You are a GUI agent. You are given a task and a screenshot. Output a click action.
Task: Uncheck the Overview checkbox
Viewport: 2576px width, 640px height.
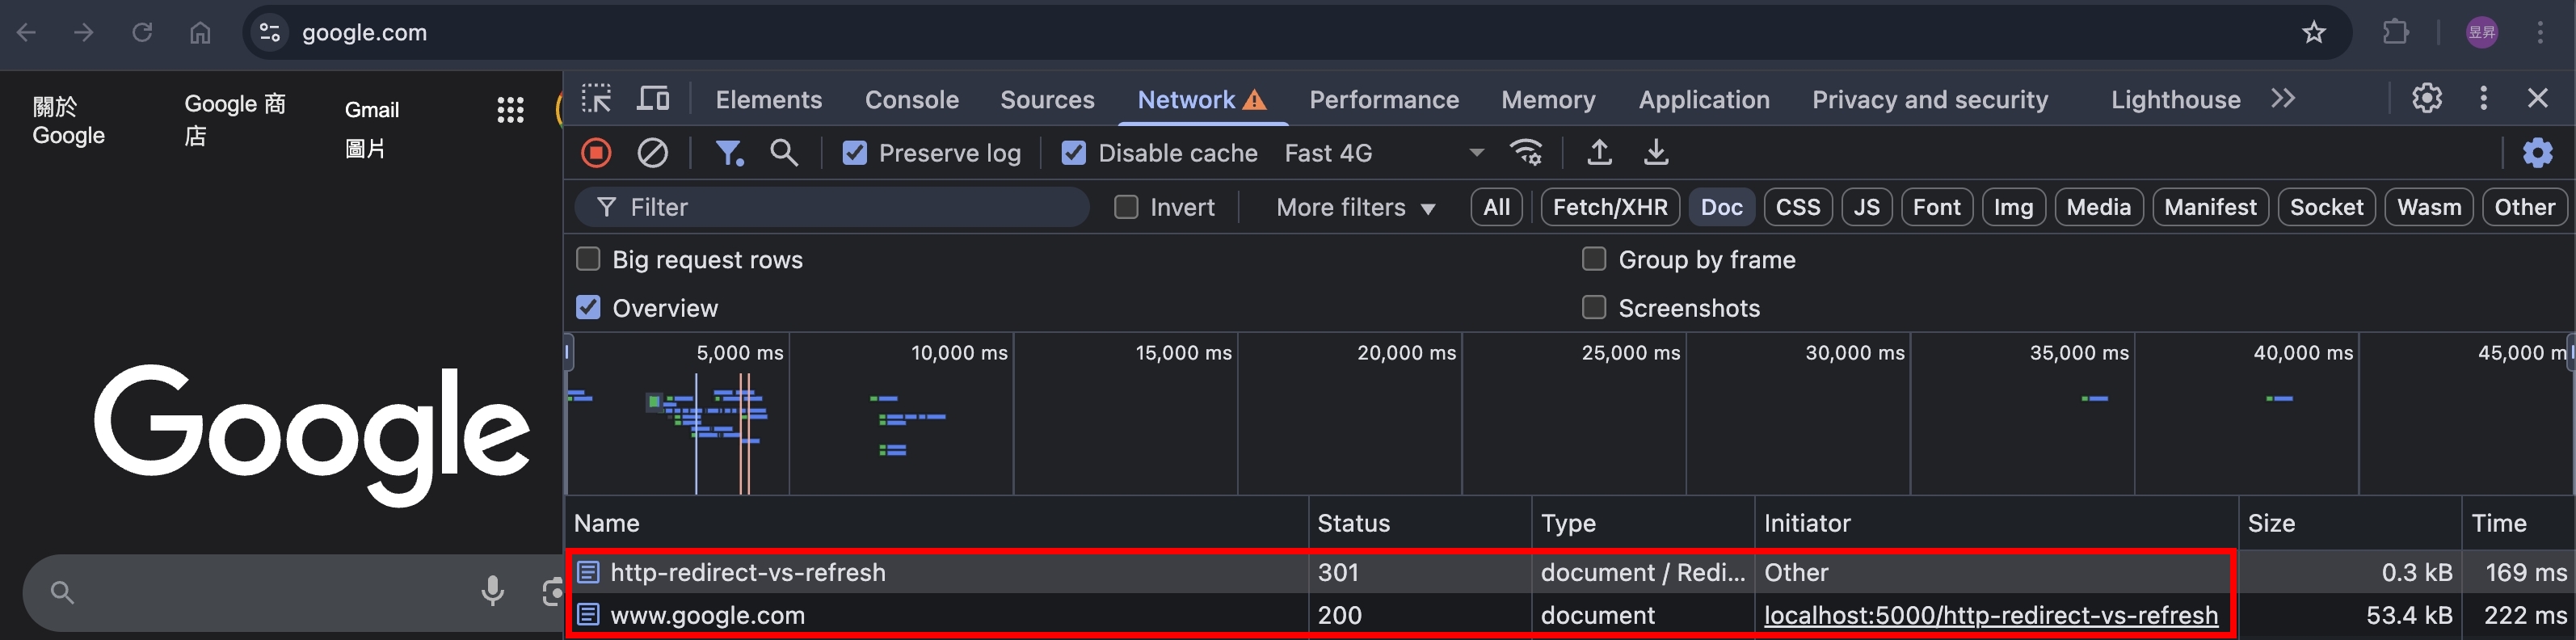588,308
